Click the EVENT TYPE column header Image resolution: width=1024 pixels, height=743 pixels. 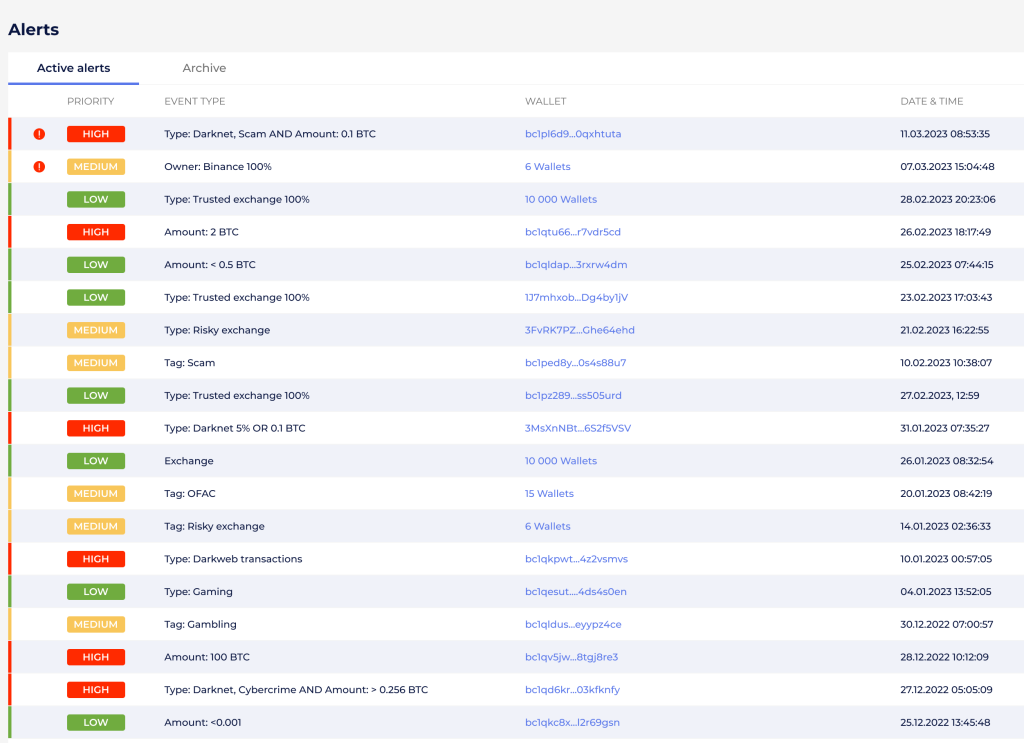pos(194,101)
